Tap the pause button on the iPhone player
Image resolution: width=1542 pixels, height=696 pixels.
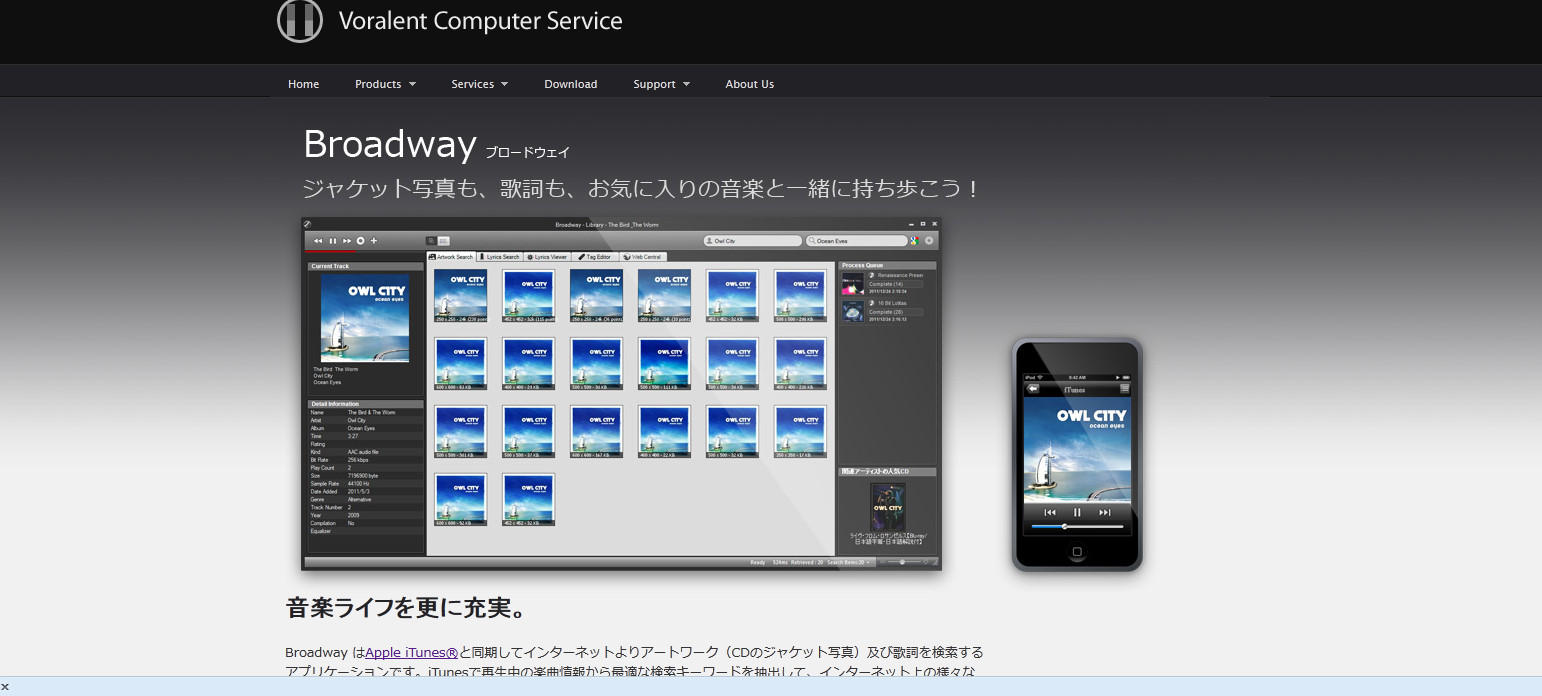1077,512
